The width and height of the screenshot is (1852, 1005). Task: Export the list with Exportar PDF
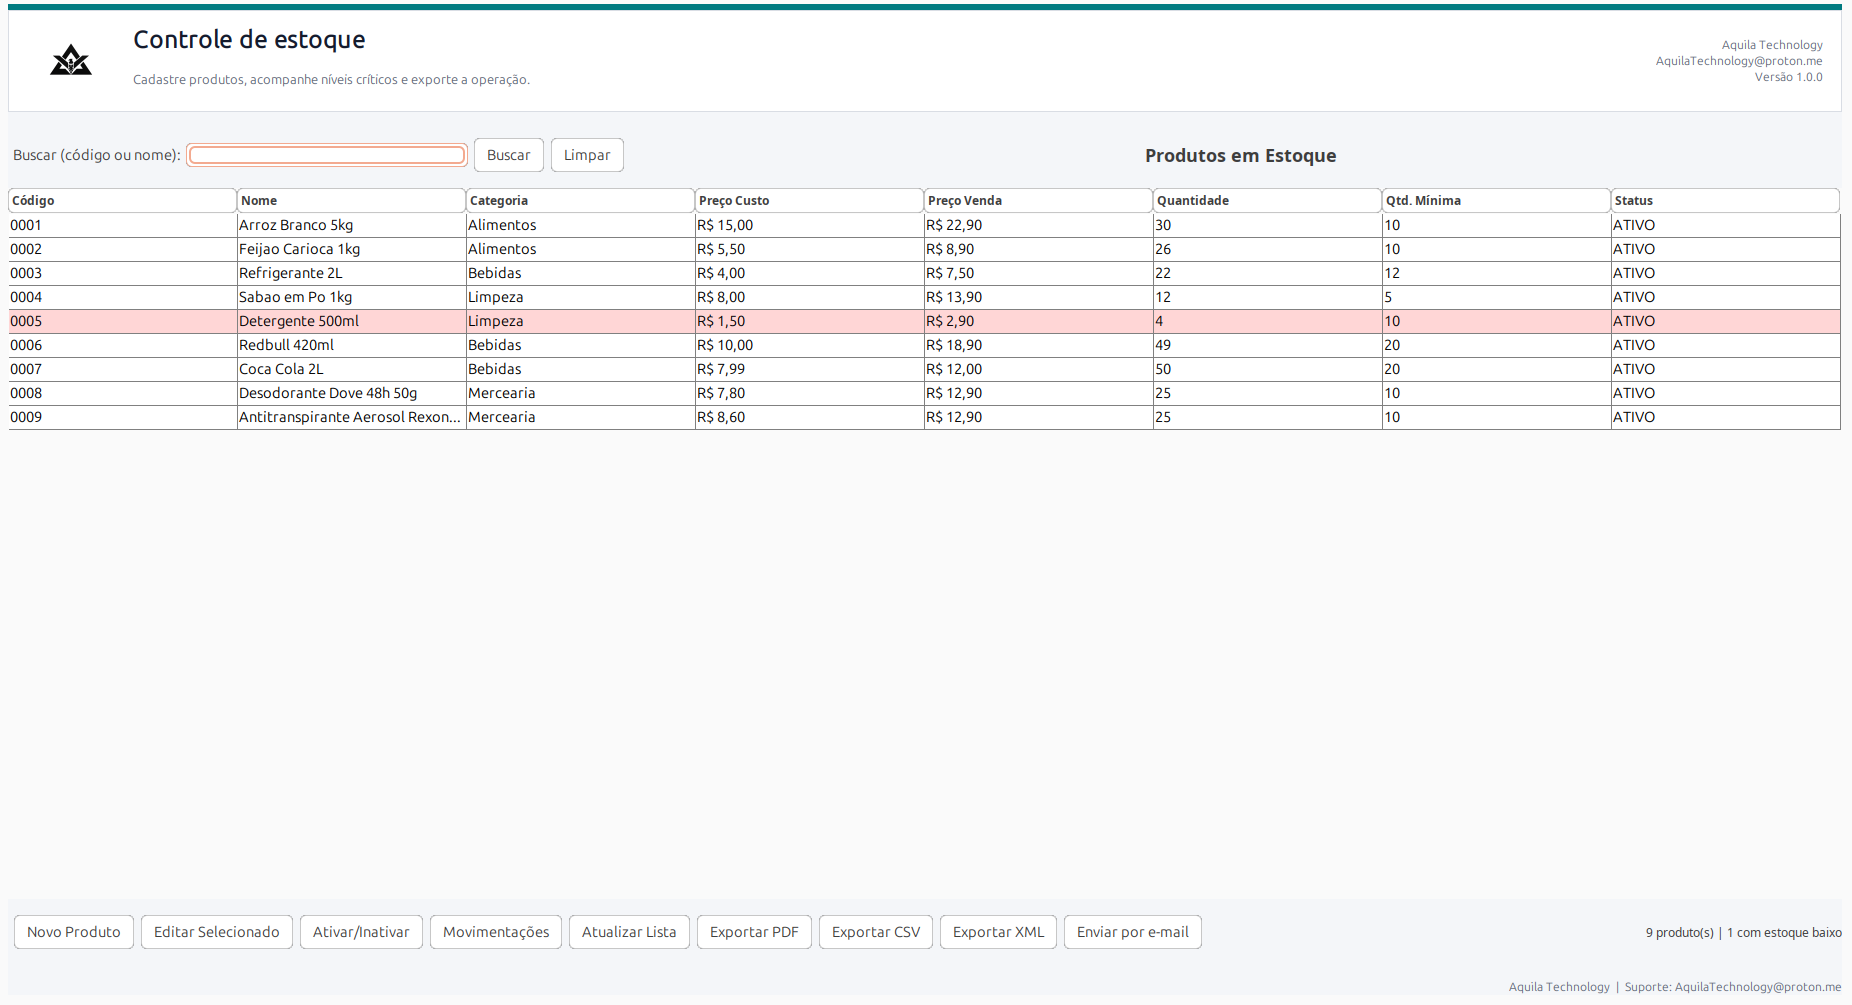click(754, 932)
